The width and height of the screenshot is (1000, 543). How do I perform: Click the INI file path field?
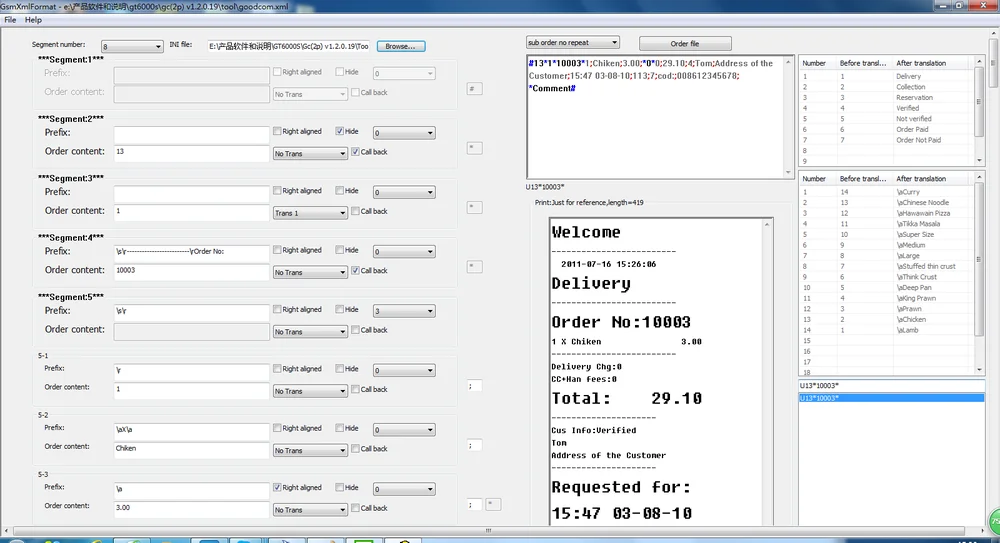click(x=288, y=46)
